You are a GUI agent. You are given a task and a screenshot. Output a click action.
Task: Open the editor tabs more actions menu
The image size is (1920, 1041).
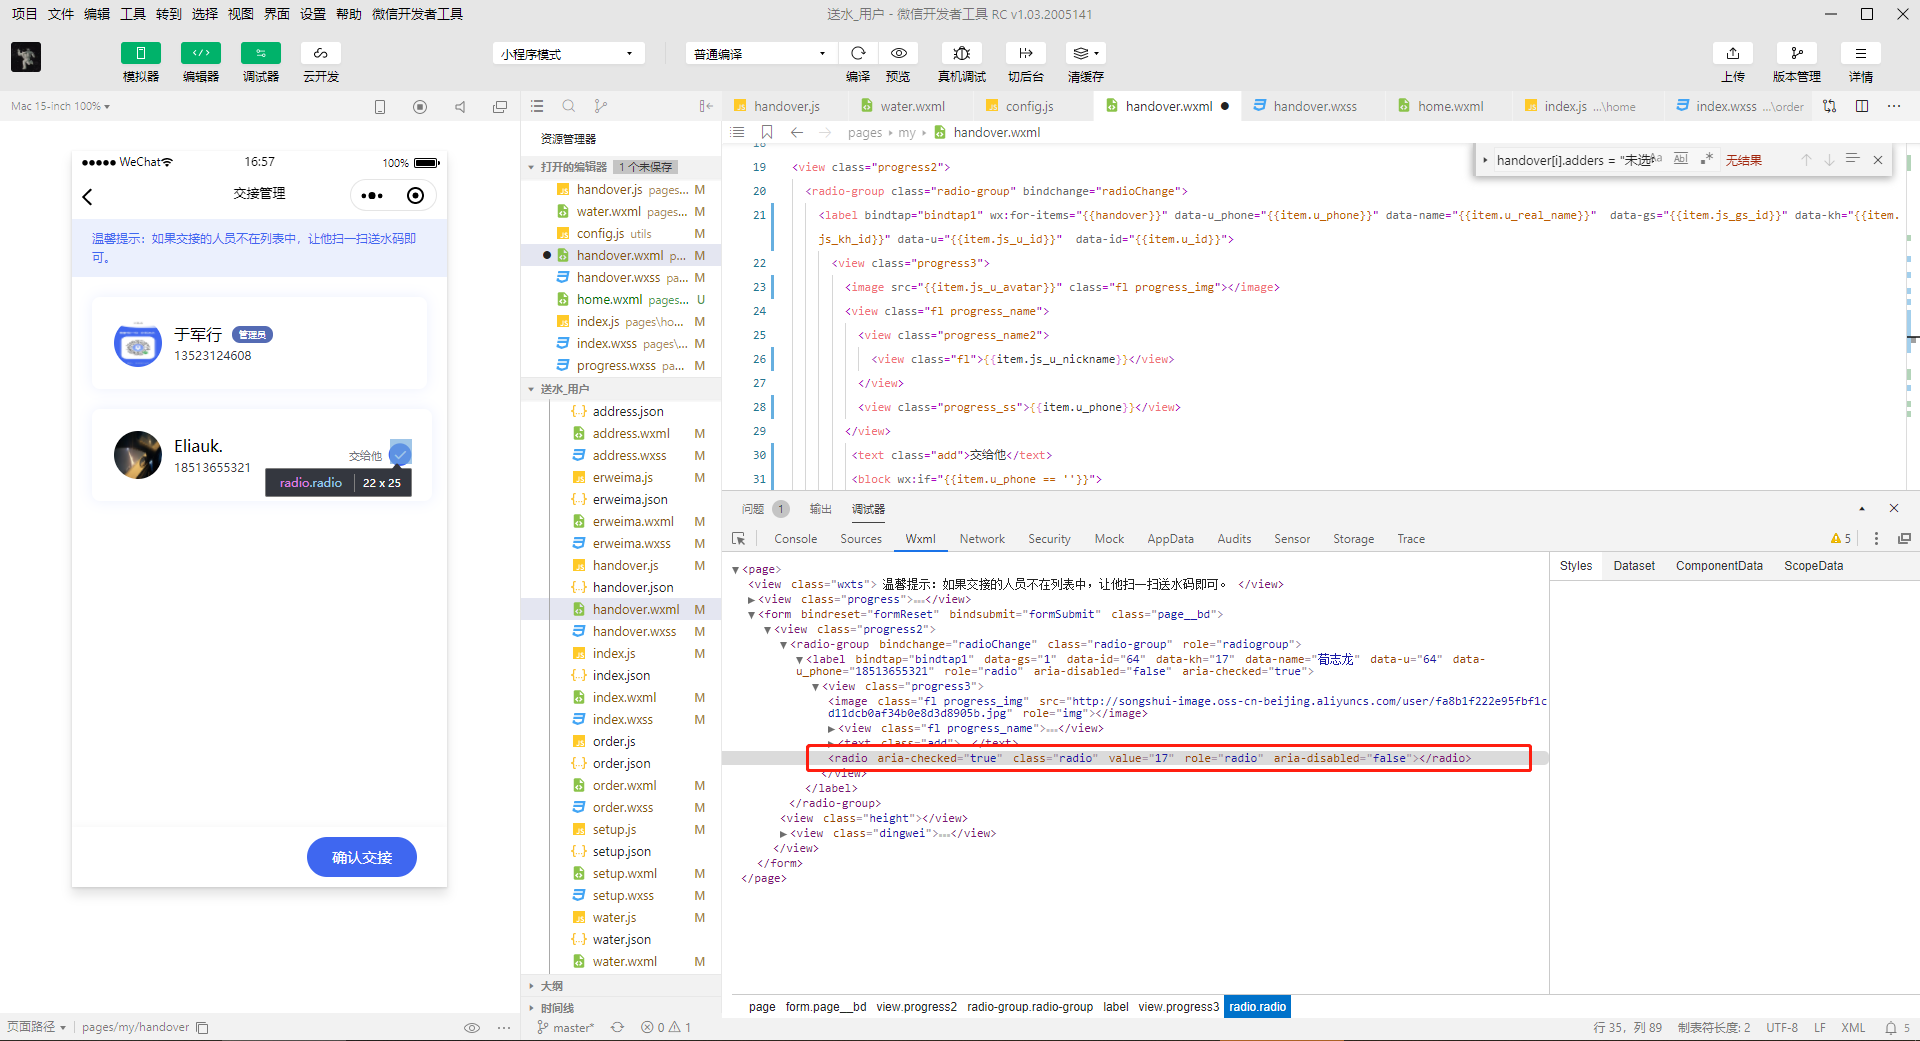[1894, 106]
